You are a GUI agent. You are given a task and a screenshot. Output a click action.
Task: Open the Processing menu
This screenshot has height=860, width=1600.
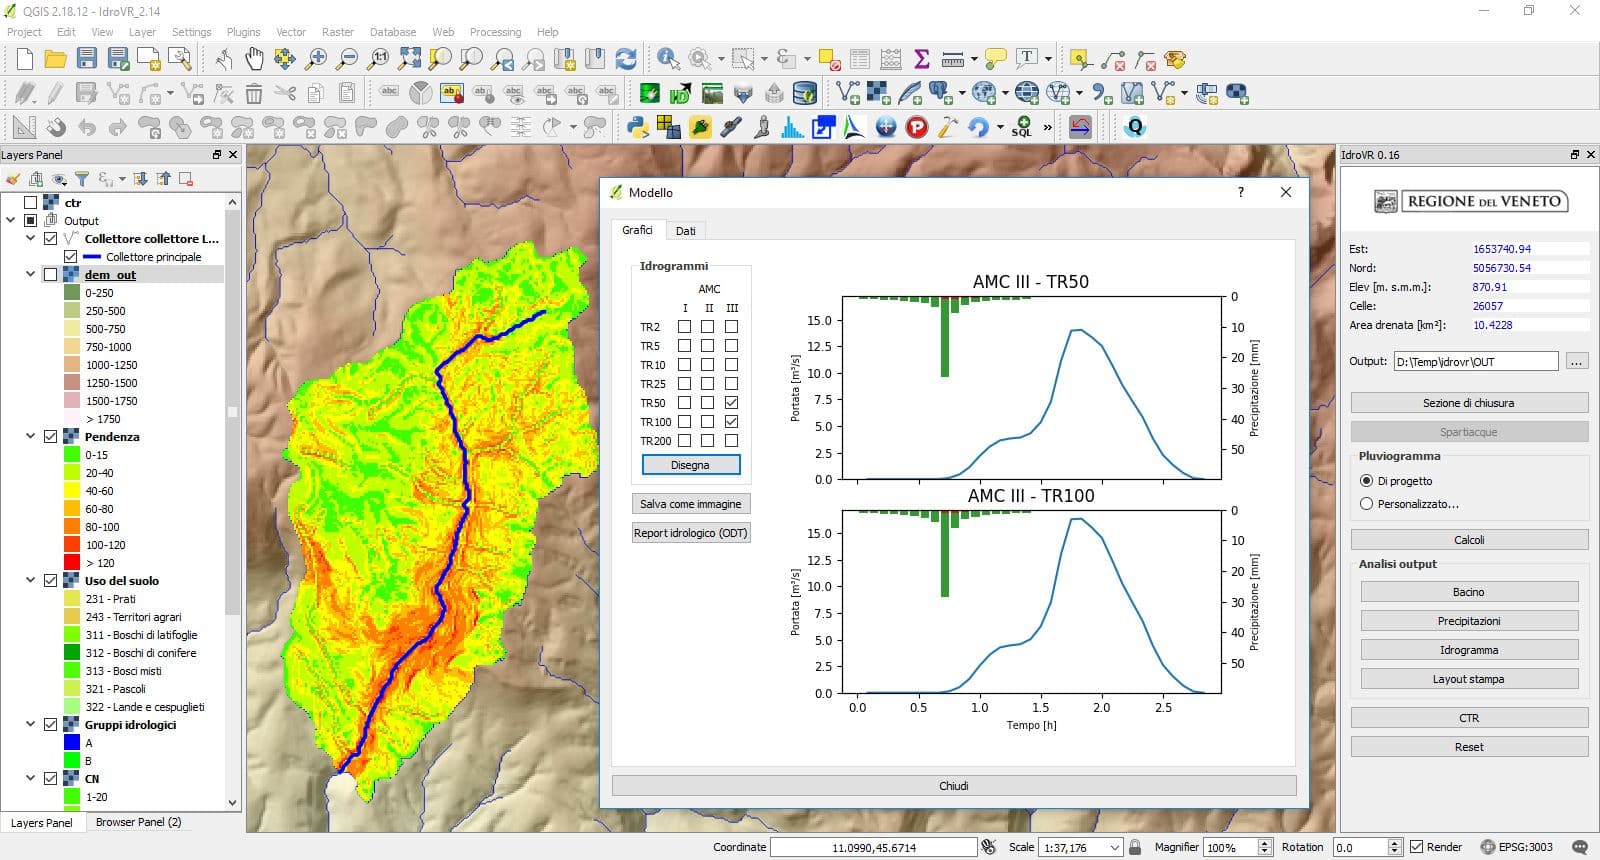pyautogui.click(x=495, y=32)
